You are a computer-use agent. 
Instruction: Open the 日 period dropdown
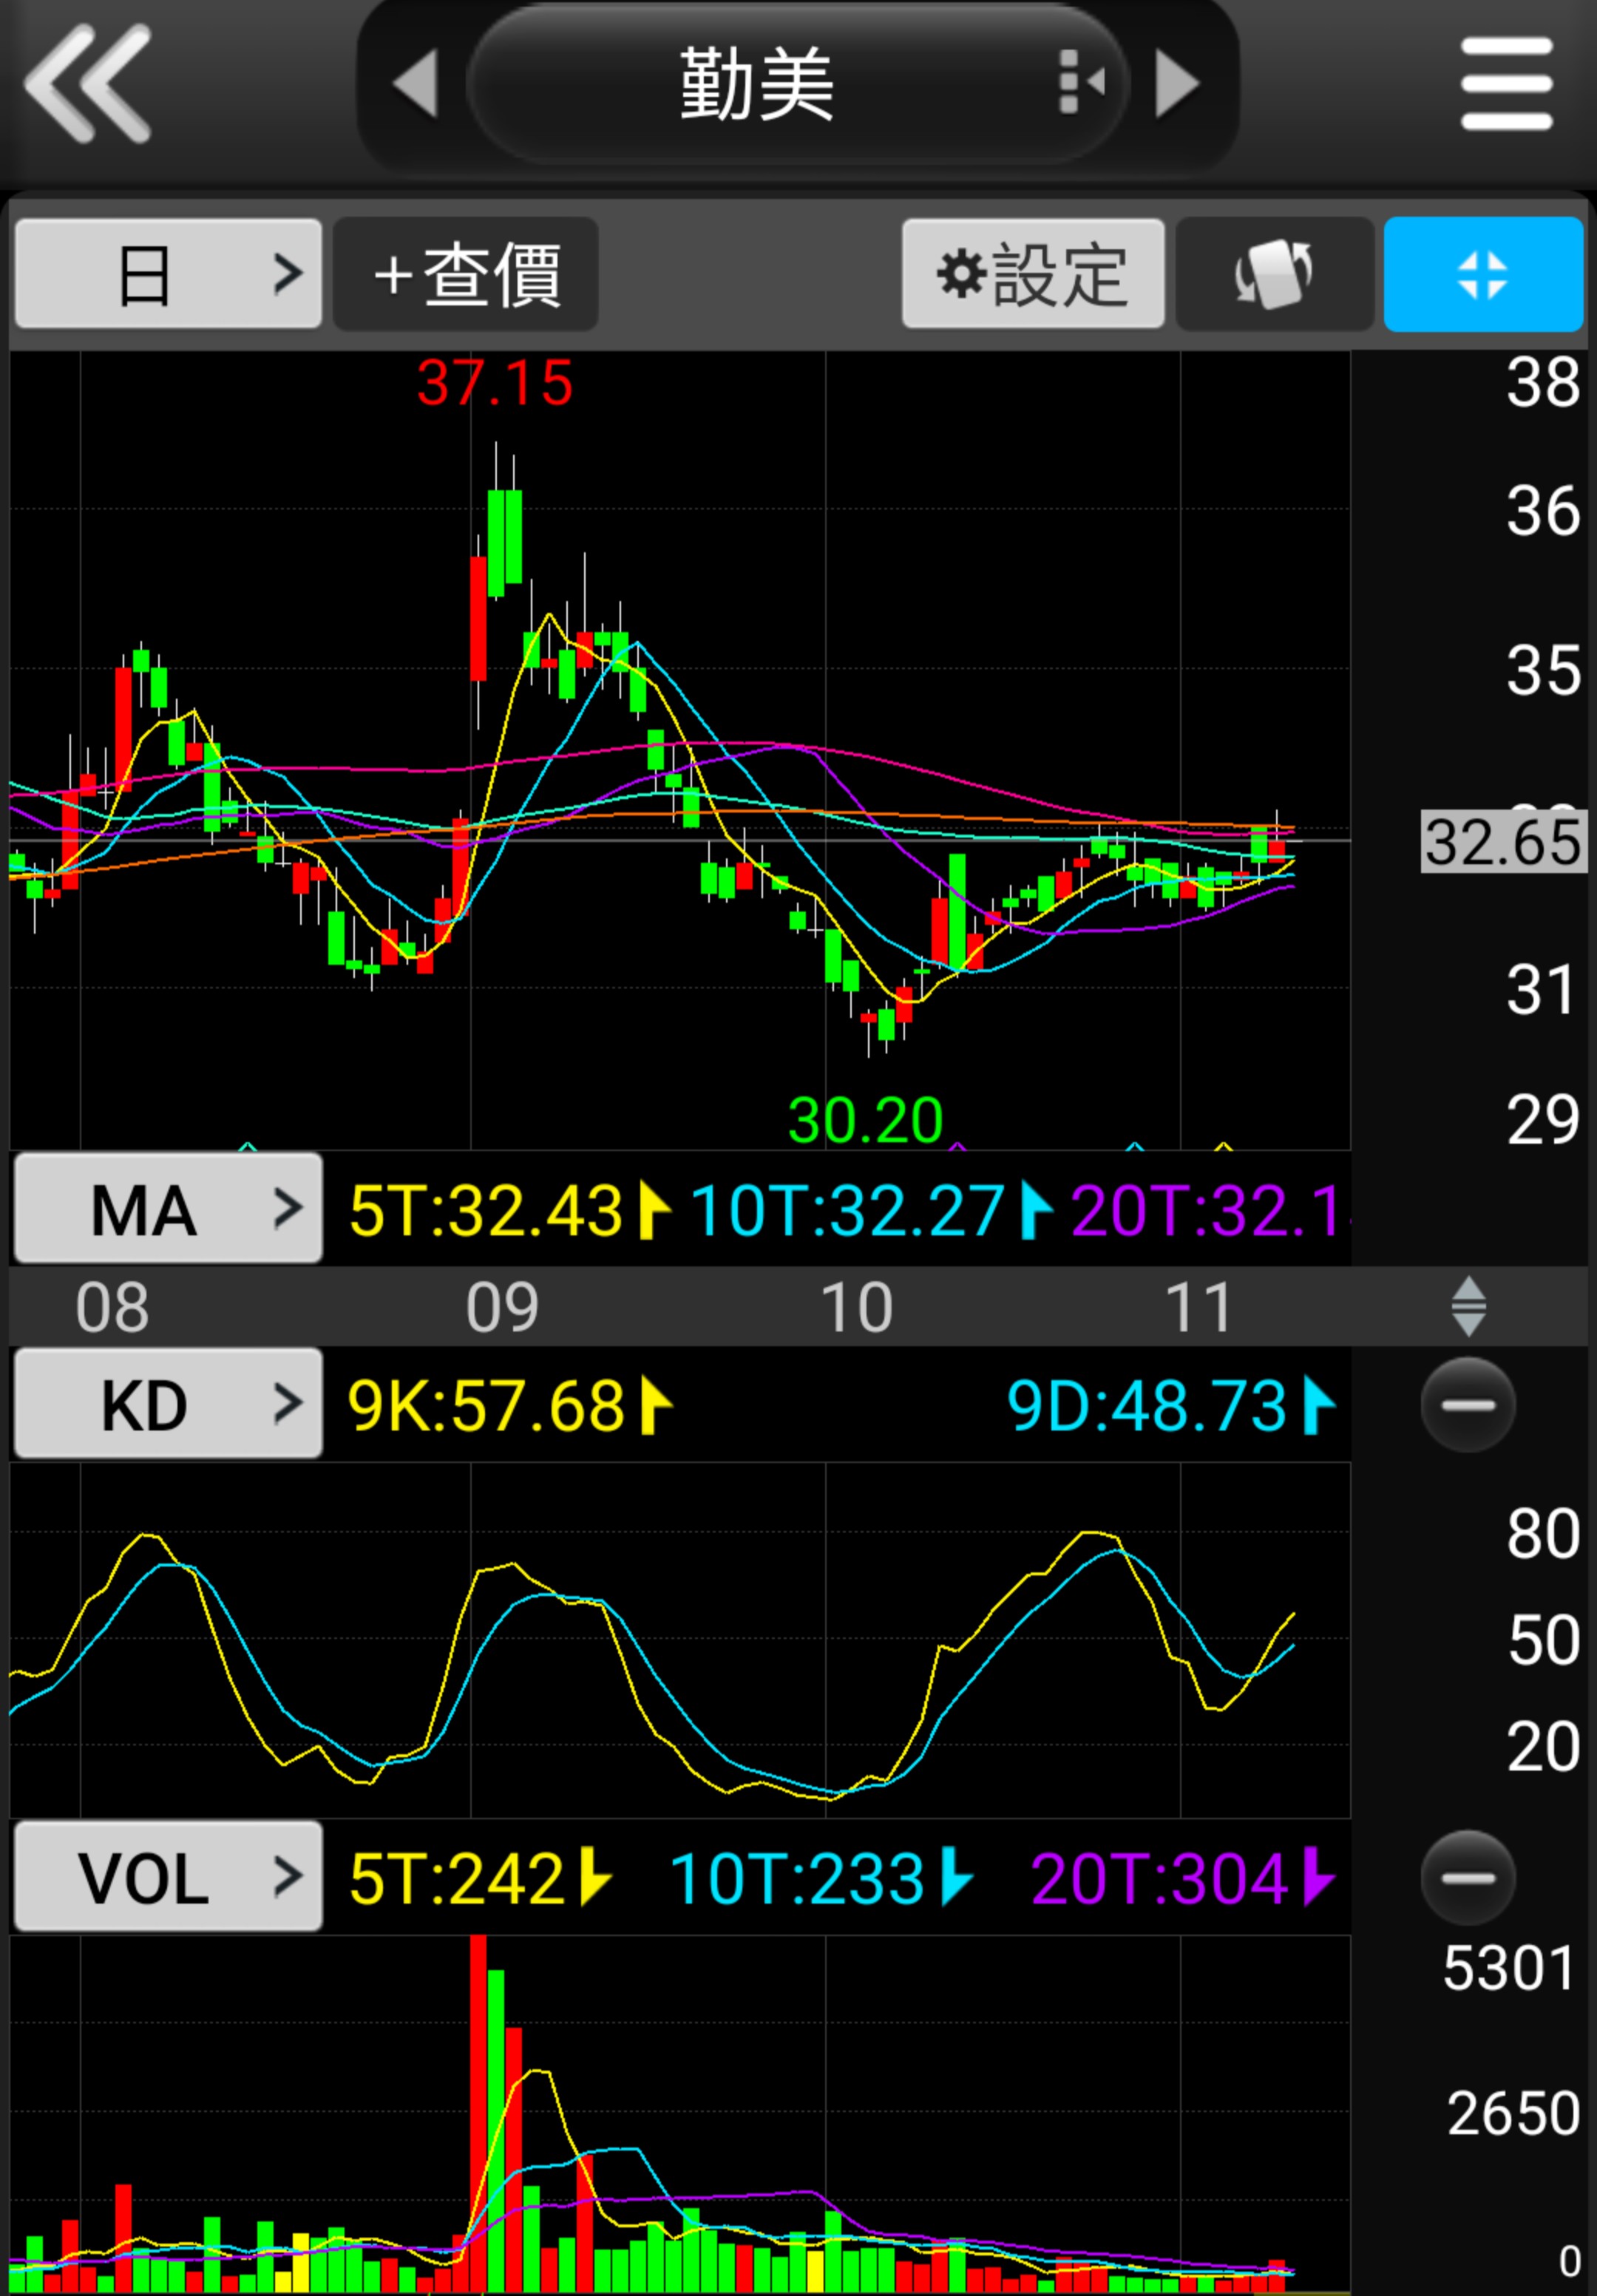(168, 274)
